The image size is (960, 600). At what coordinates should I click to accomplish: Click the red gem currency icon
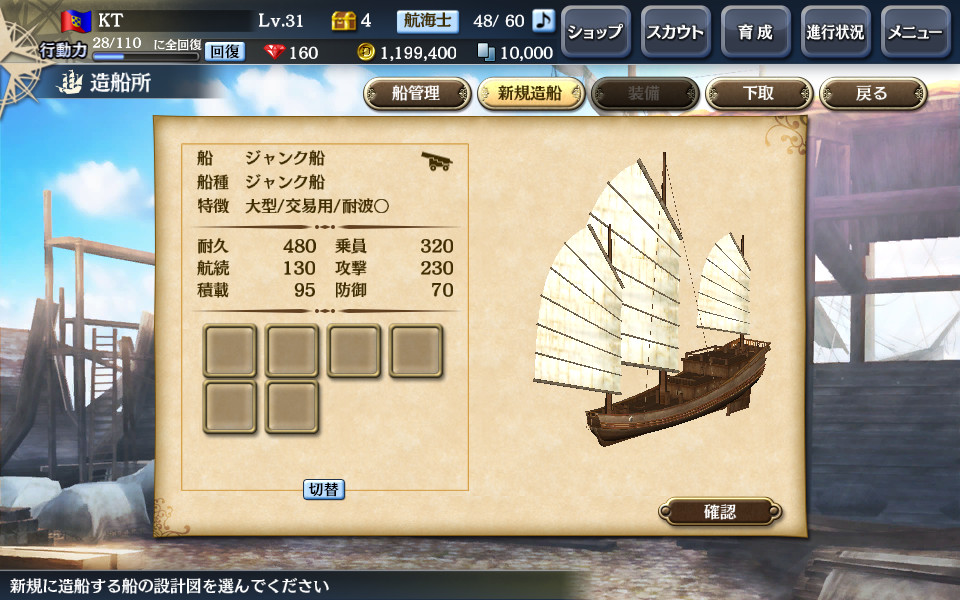275,52
